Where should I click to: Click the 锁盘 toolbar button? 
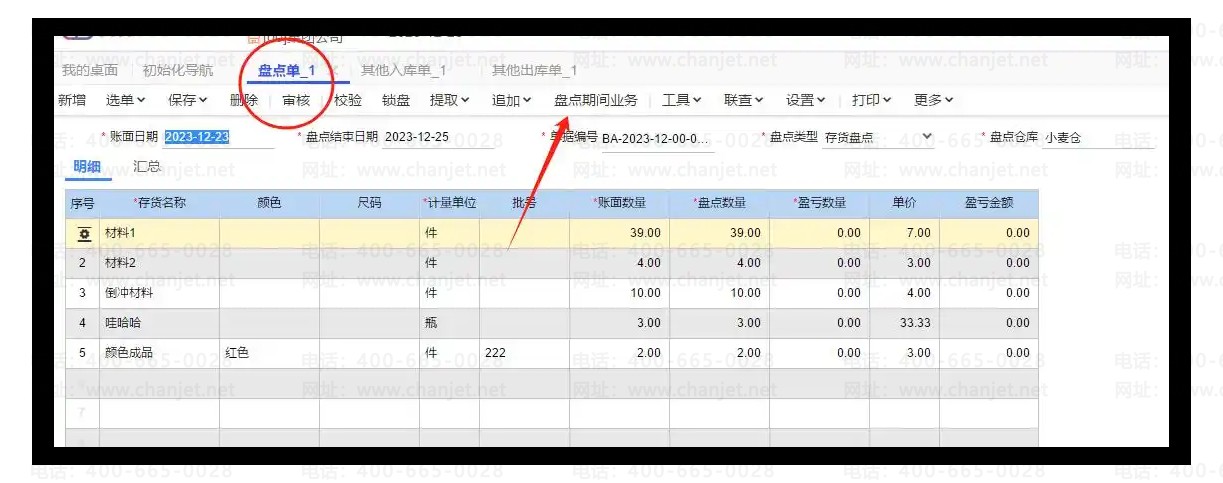coord(396,100)
